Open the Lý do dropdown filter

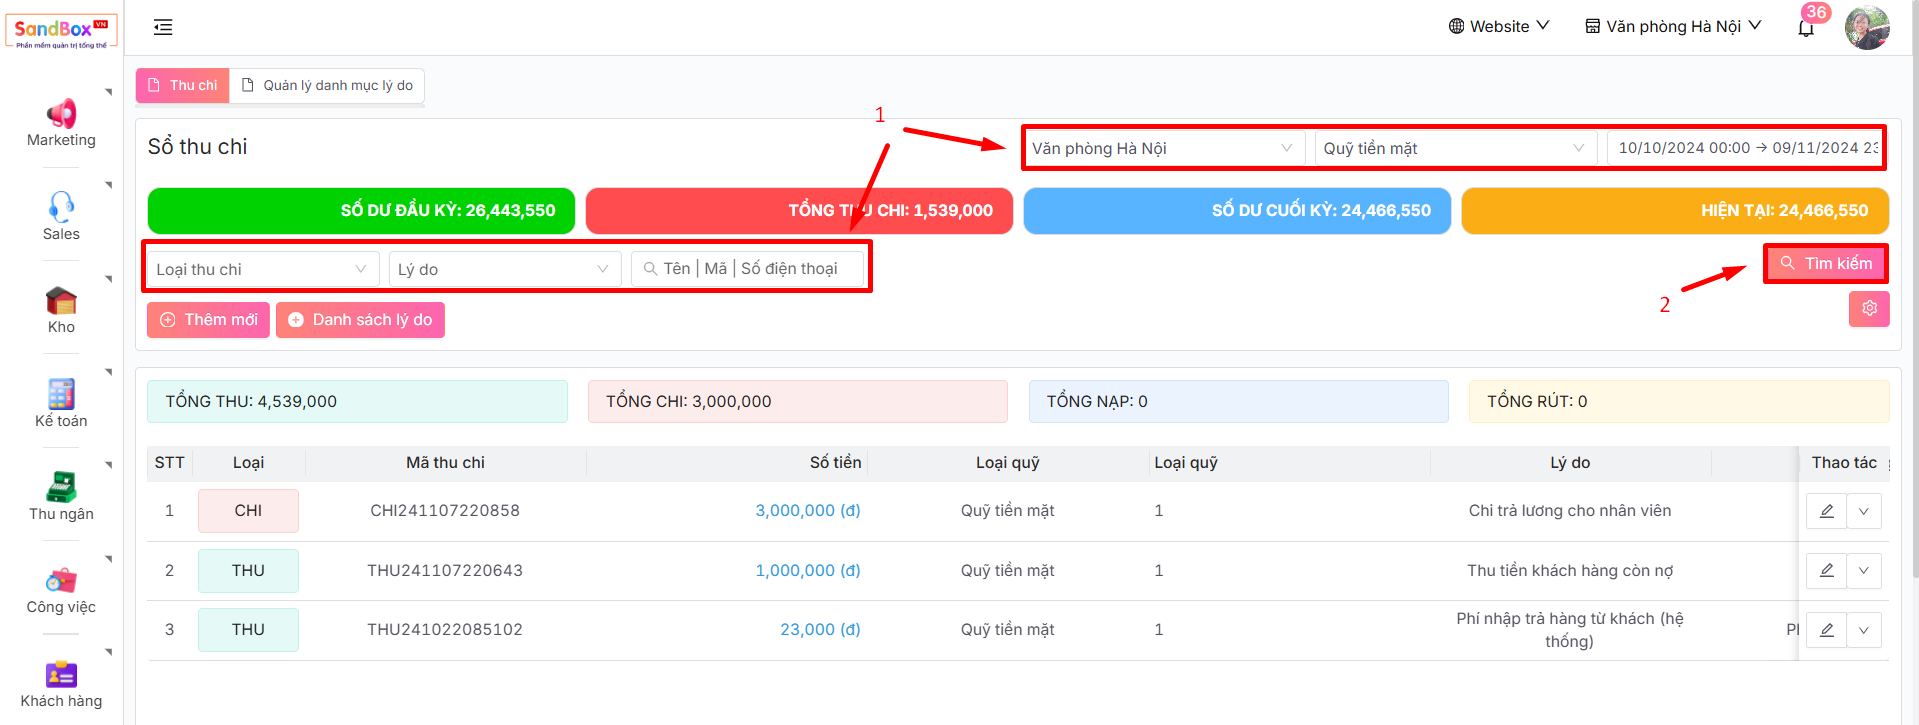[503, 269]
